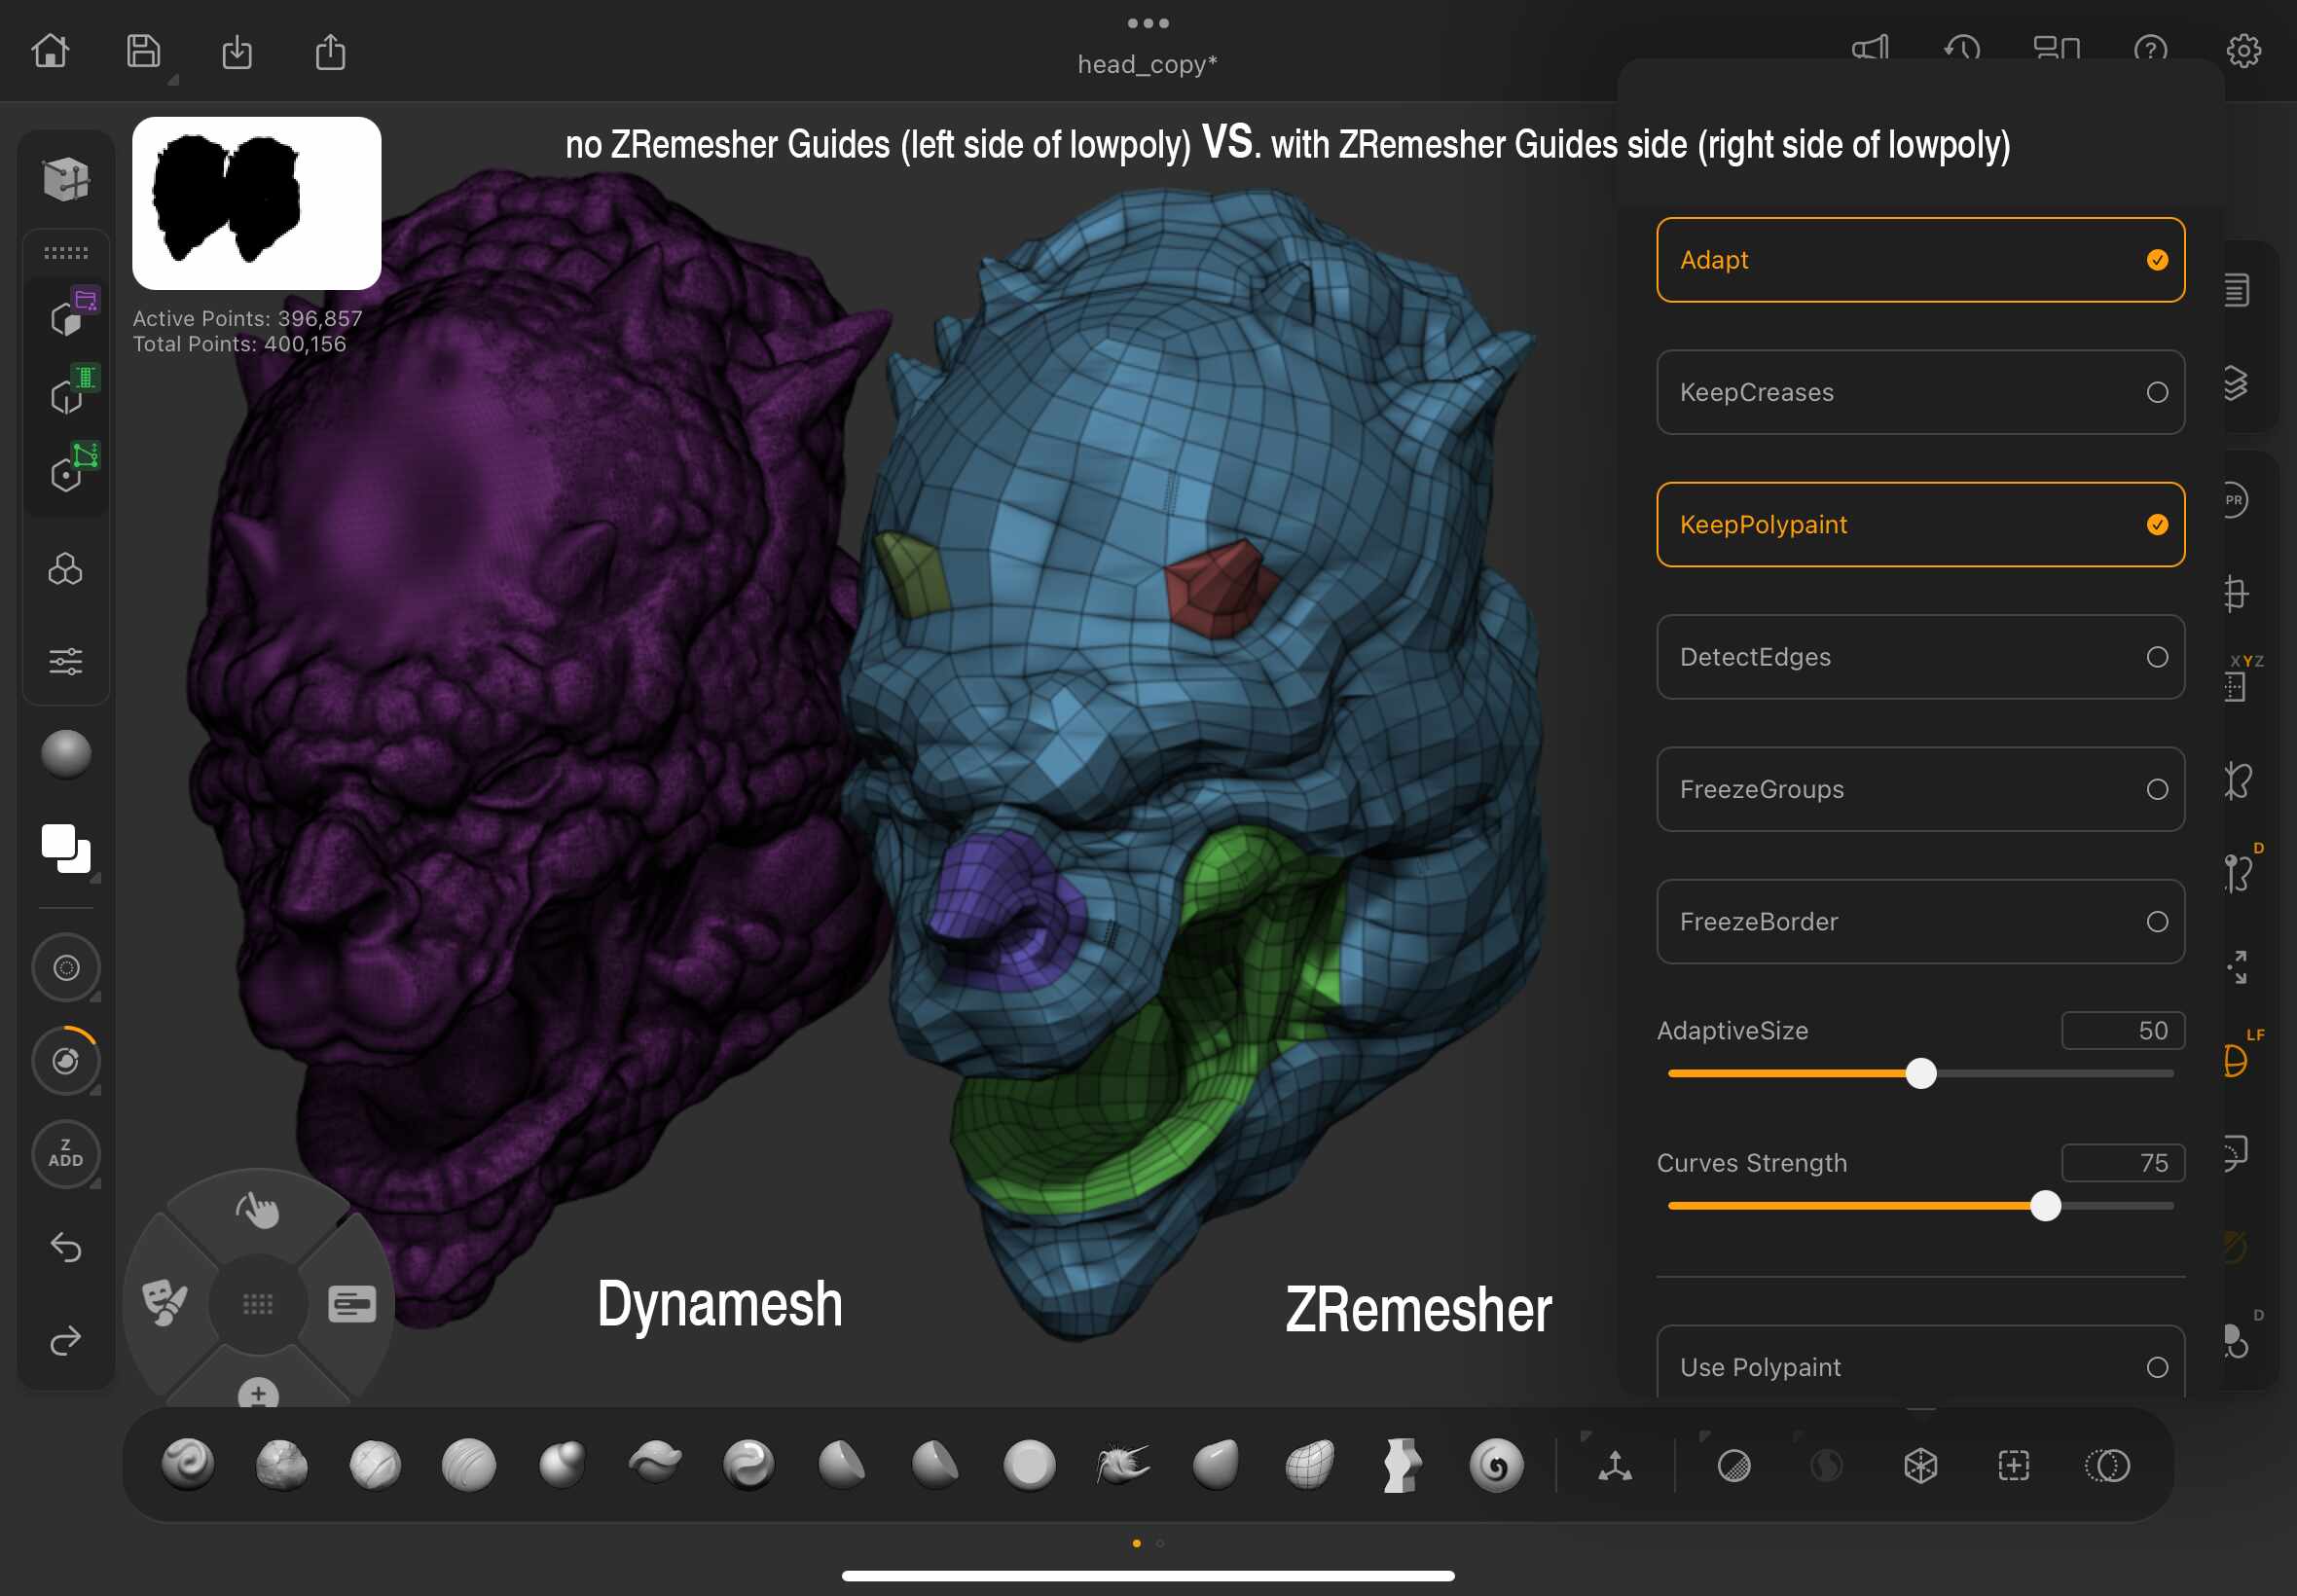This screenshot has height=1596, width=2297.
Task: Expand color swatch corner arrow
Action: pyautogui.click(x=96, y=878)
